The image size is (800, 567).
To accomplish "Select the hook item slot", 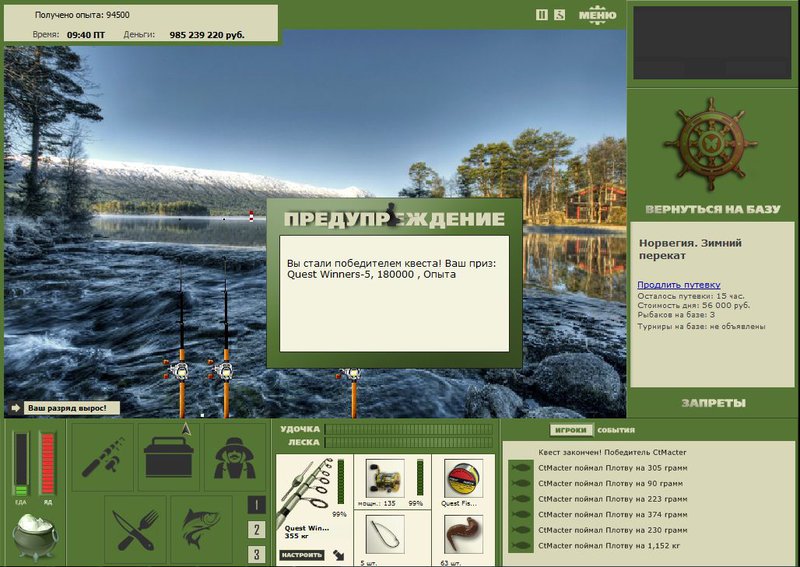I will (385, 535).
